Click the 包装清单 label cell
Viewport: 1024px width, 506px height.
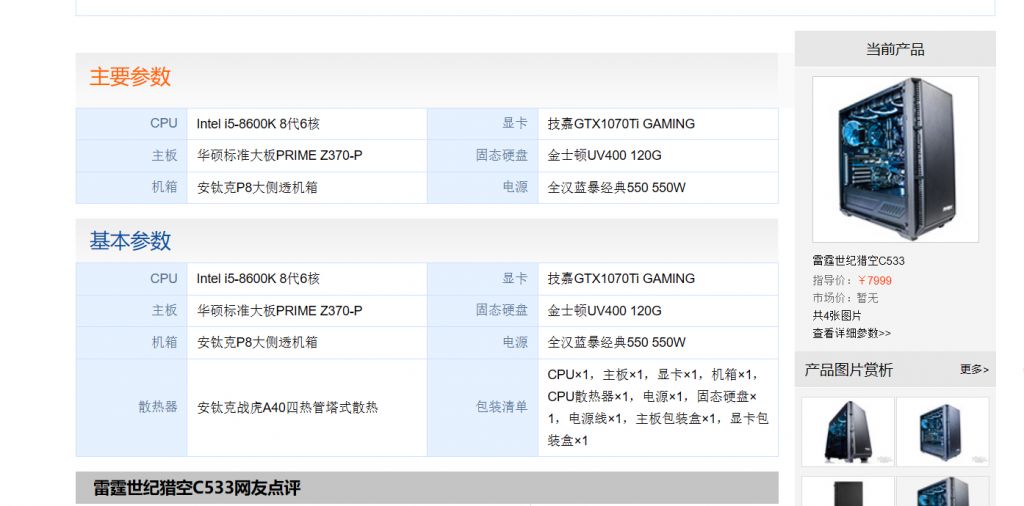483,407
